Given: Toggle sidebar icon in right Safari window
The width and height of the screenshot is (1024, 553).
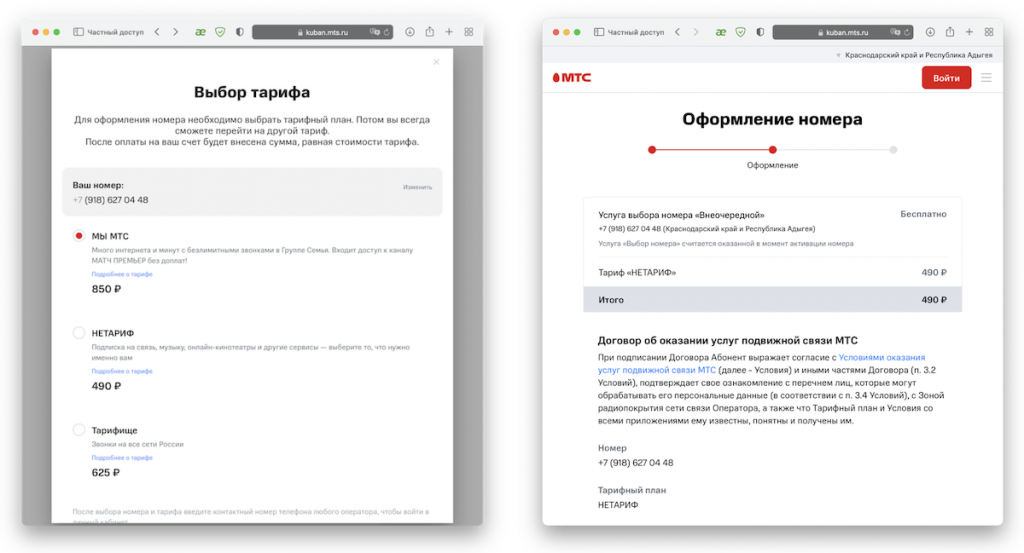Looking at the screenshot, I should click(599, 32).
